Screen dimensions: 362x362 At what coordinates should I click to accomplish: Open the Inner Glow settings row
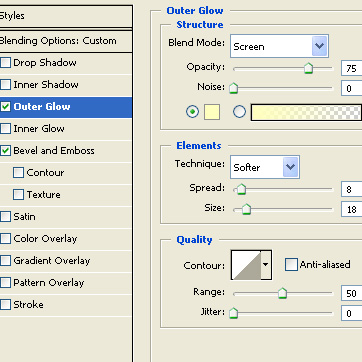click(x=66, y=129)
